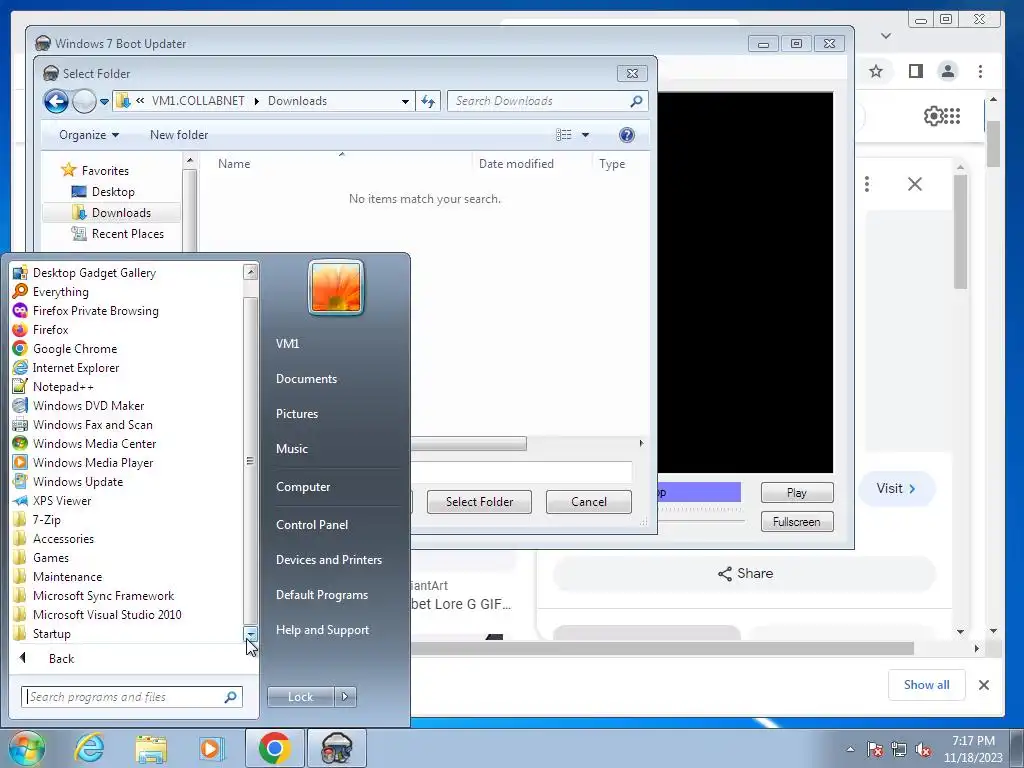Open Pictures from Start menu
This screenshot has width=1024, height=768.
tap(297, 414)
